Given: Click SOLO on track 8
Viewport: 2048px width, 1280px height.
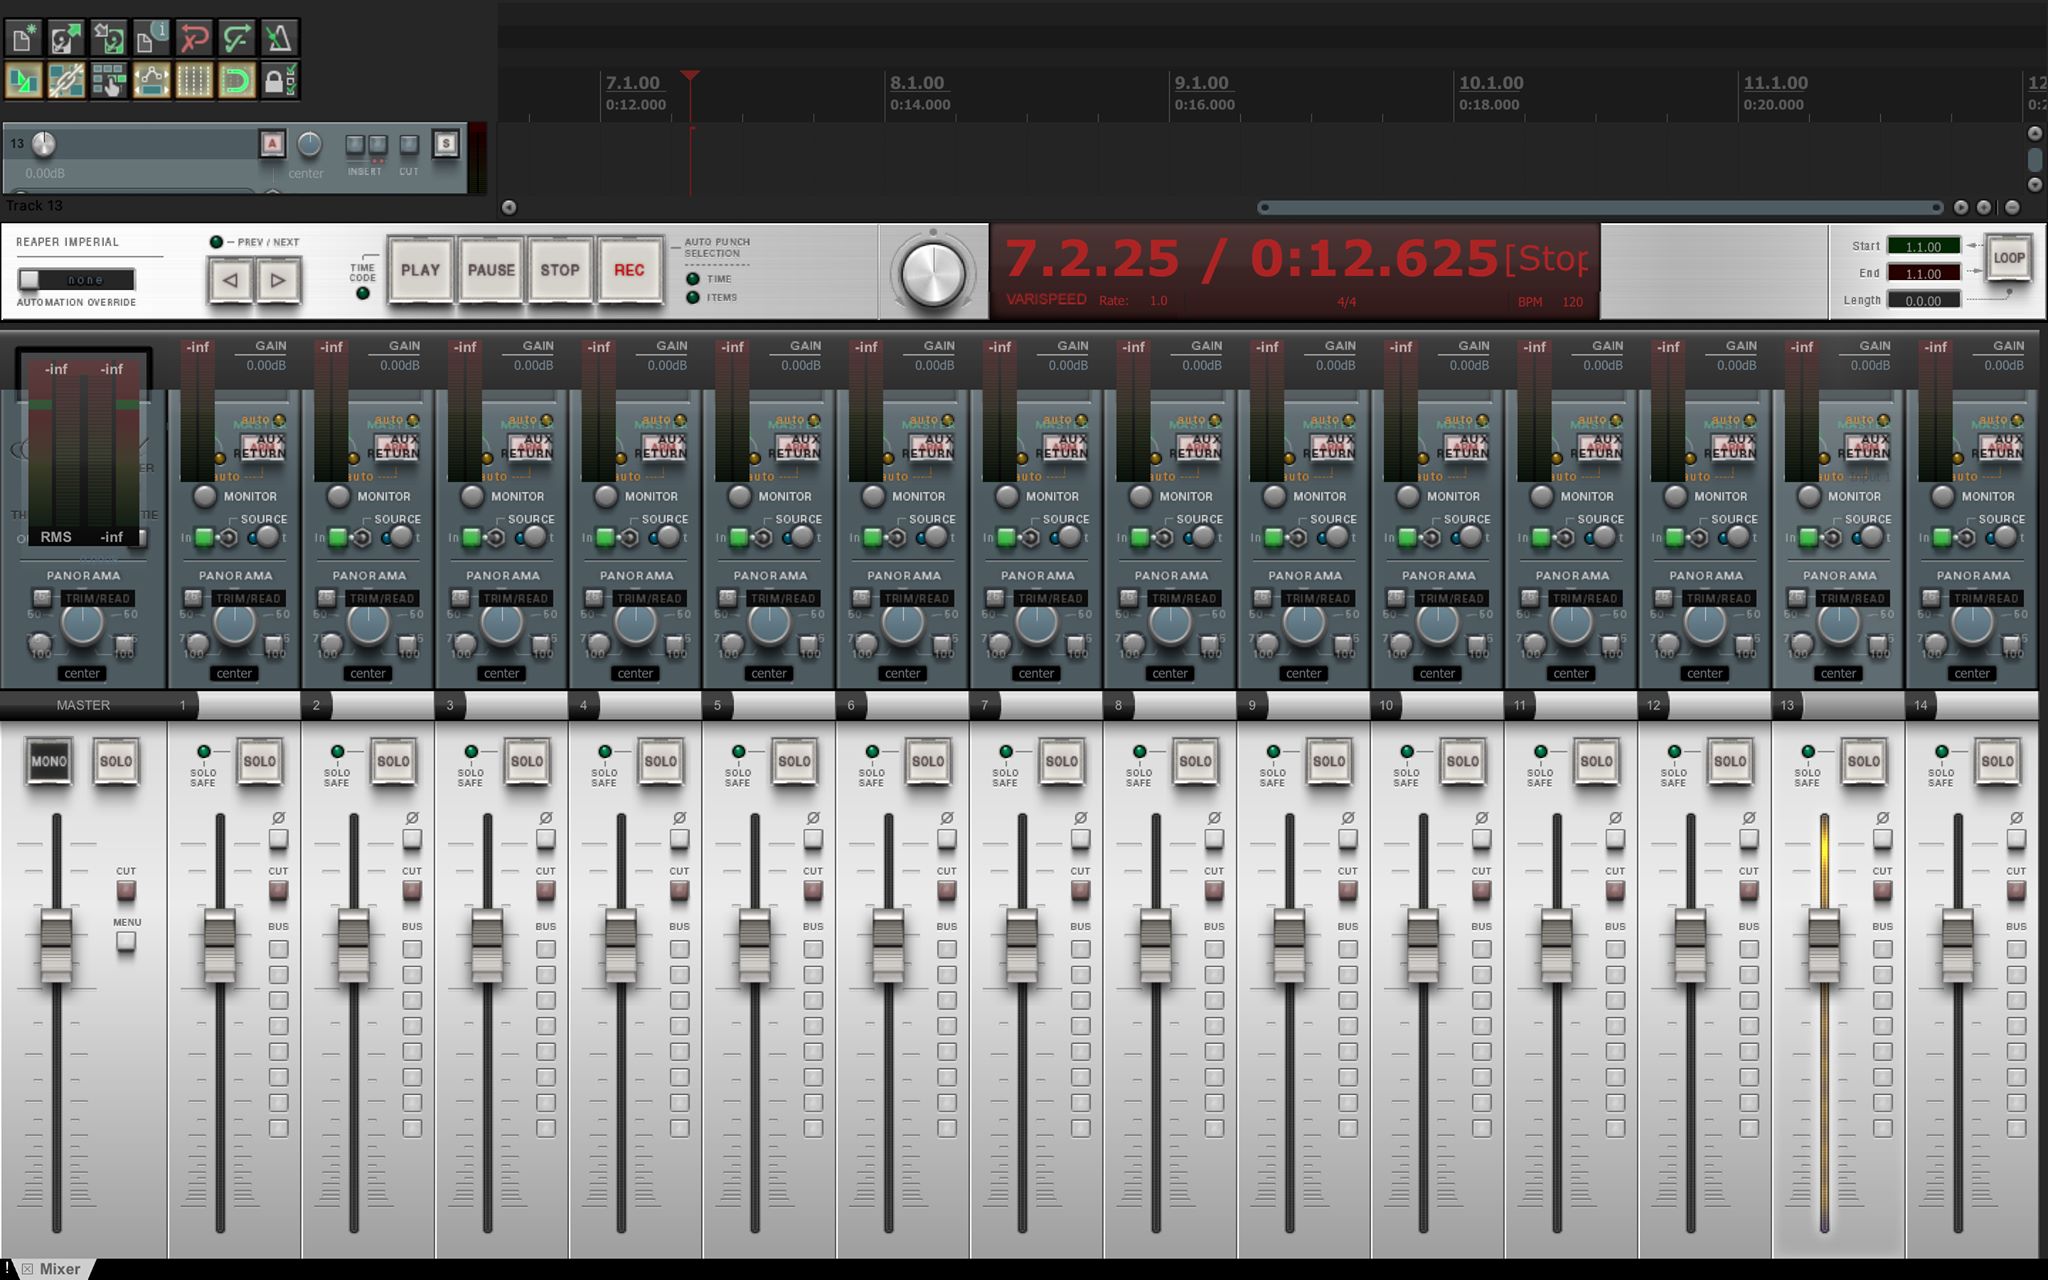Looking at the screenshot, I should click(x=1195, y=762).
